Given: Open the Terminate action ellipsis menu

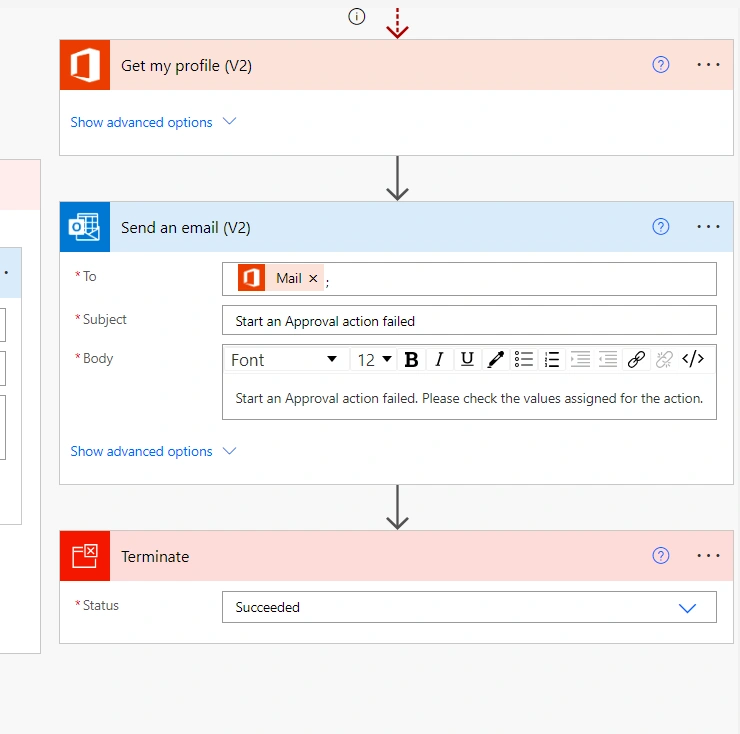Looking at the screenshot, I should (x=708, y=556).
